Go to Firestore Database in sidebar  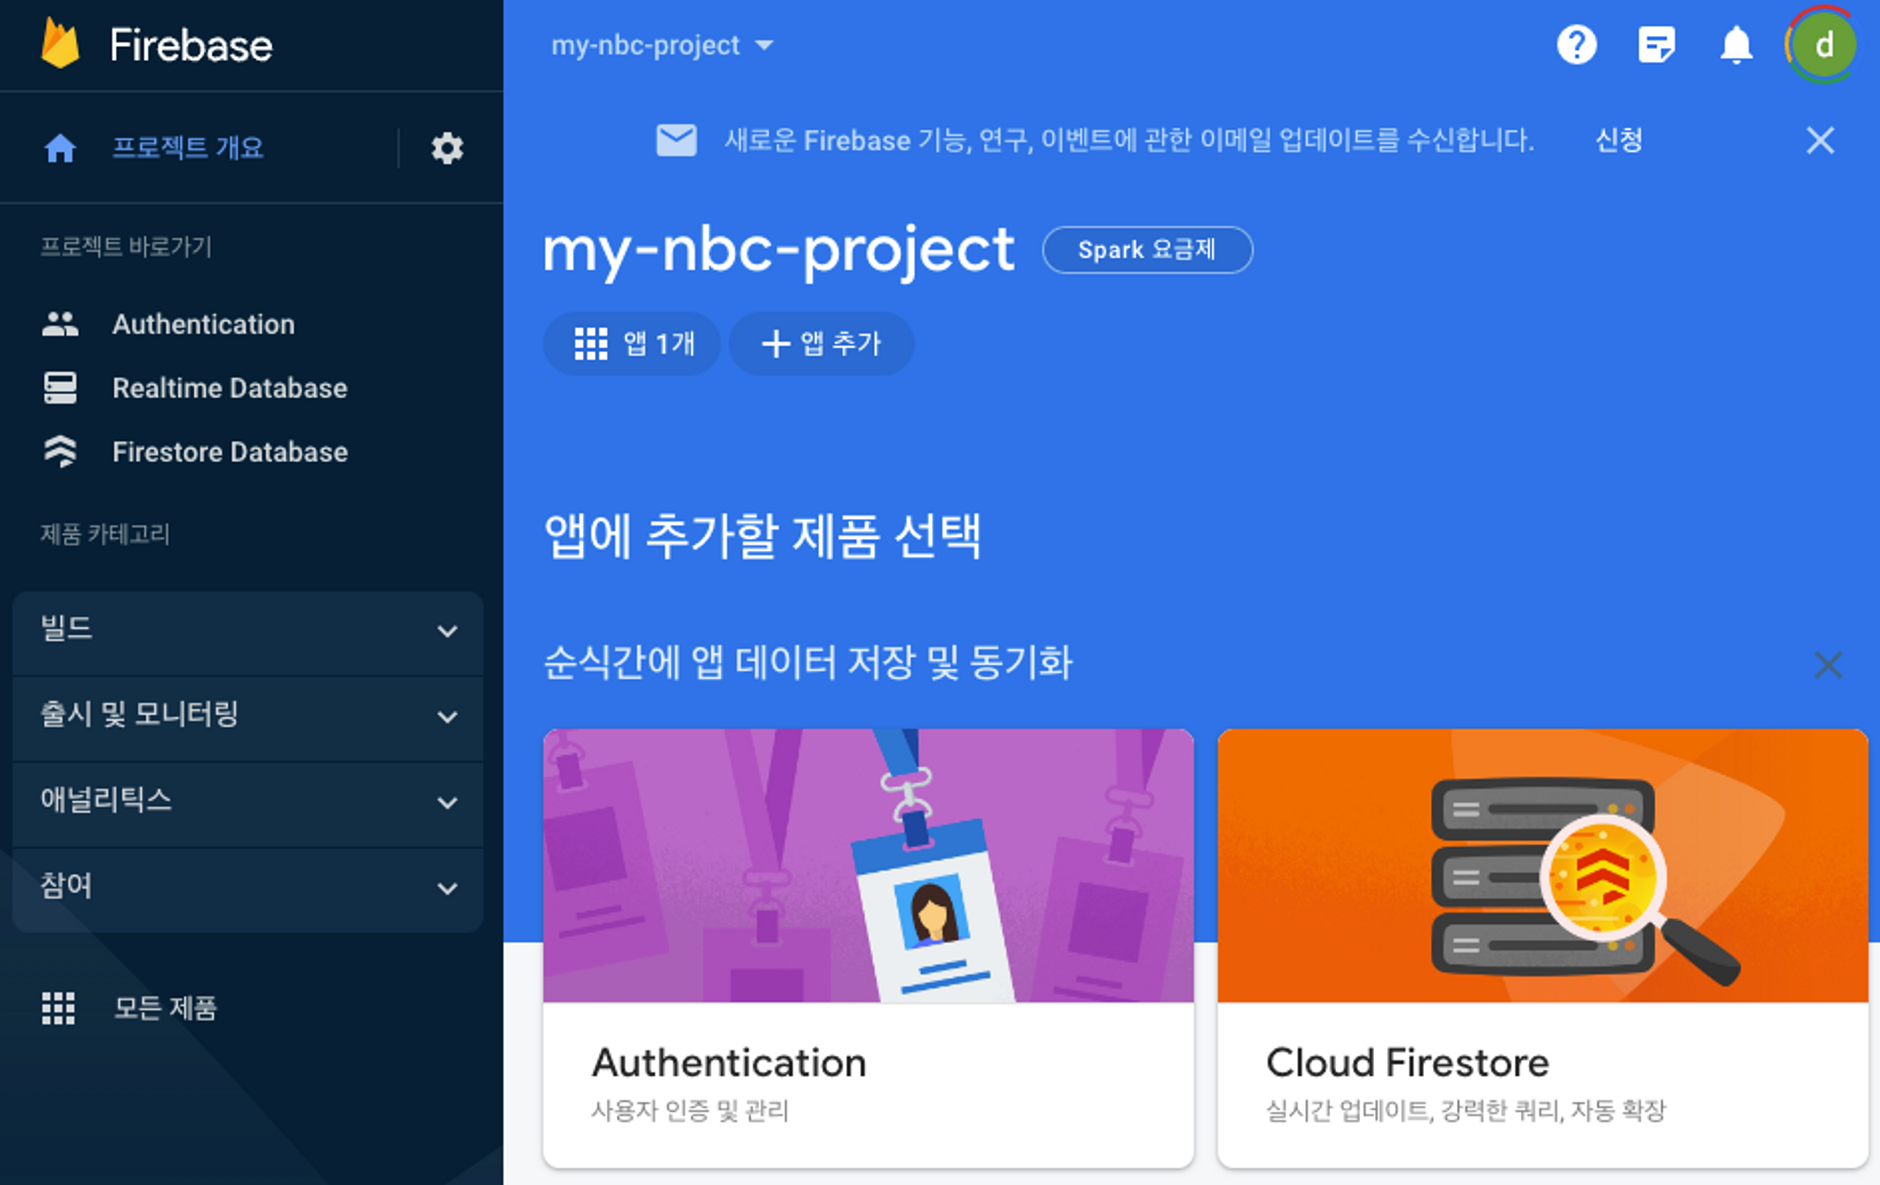230,452
